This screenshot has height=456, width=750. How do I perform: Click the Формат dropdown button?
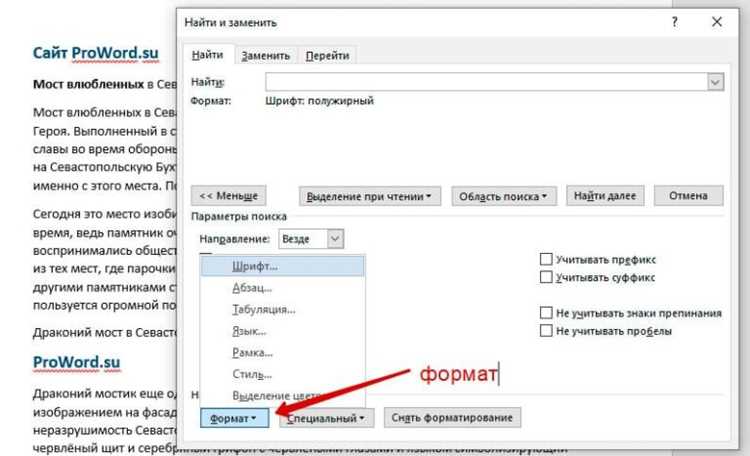pyautogui.click(x=234, y=418)
